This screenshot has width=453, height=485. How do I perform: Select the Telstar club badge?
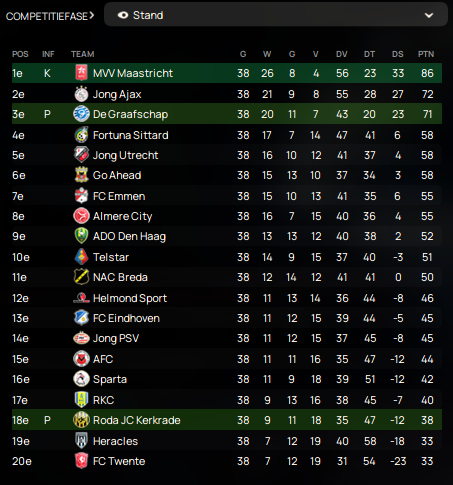click(x=81, y=257)
